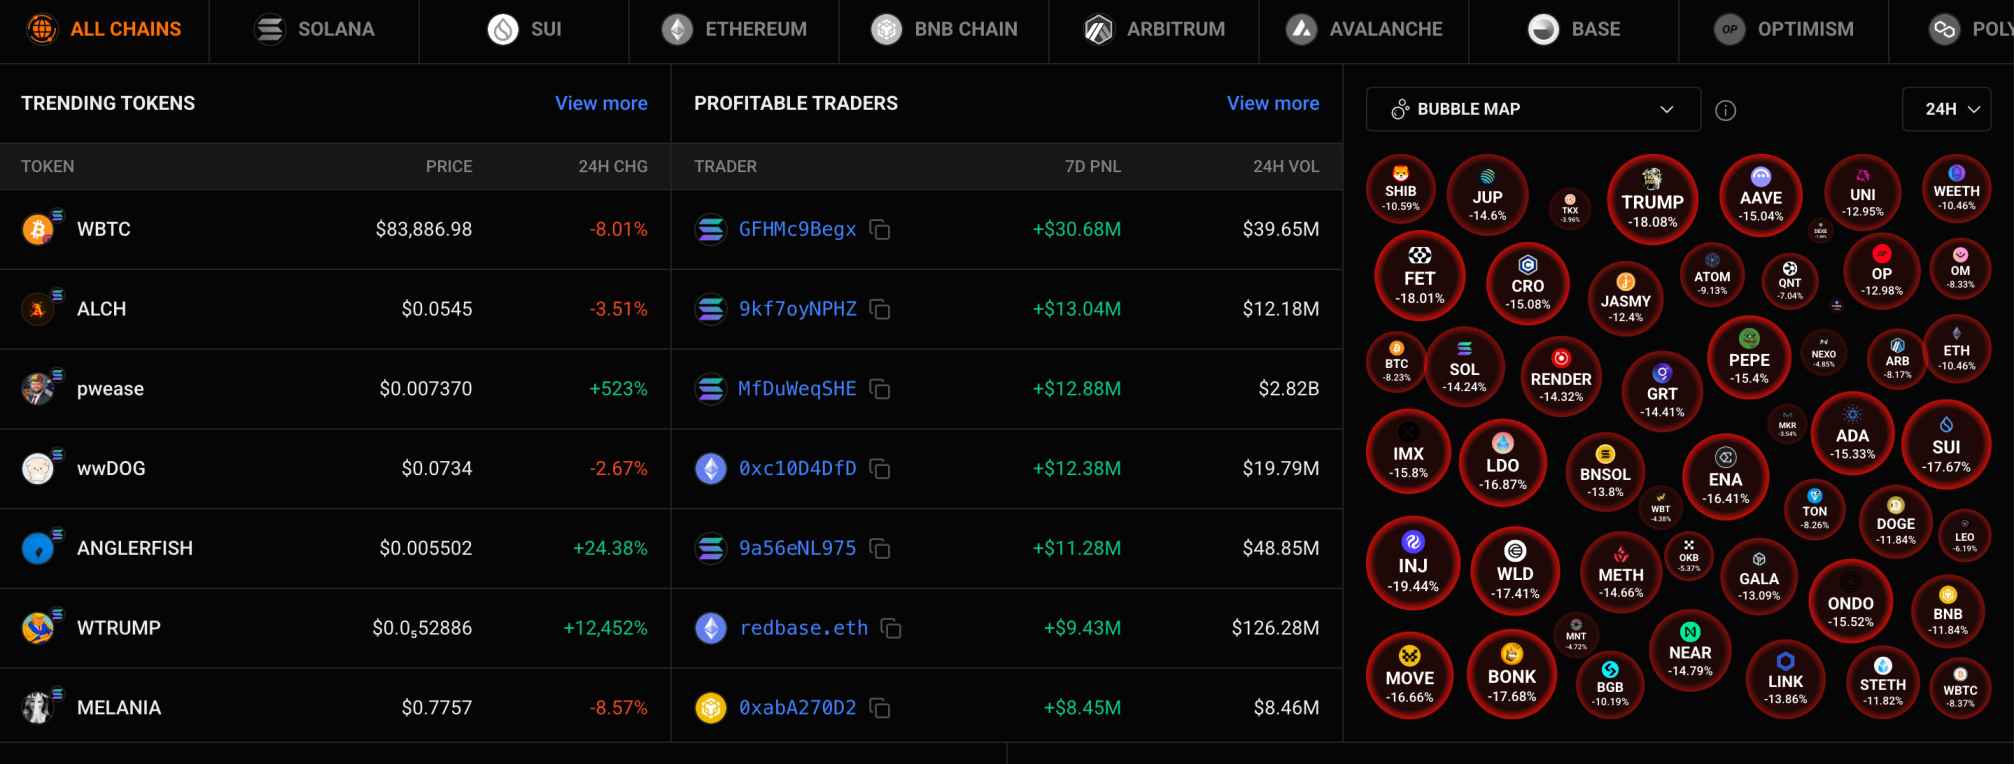Click the AAVE bubble showing -15.04%

pos(1761,195)
